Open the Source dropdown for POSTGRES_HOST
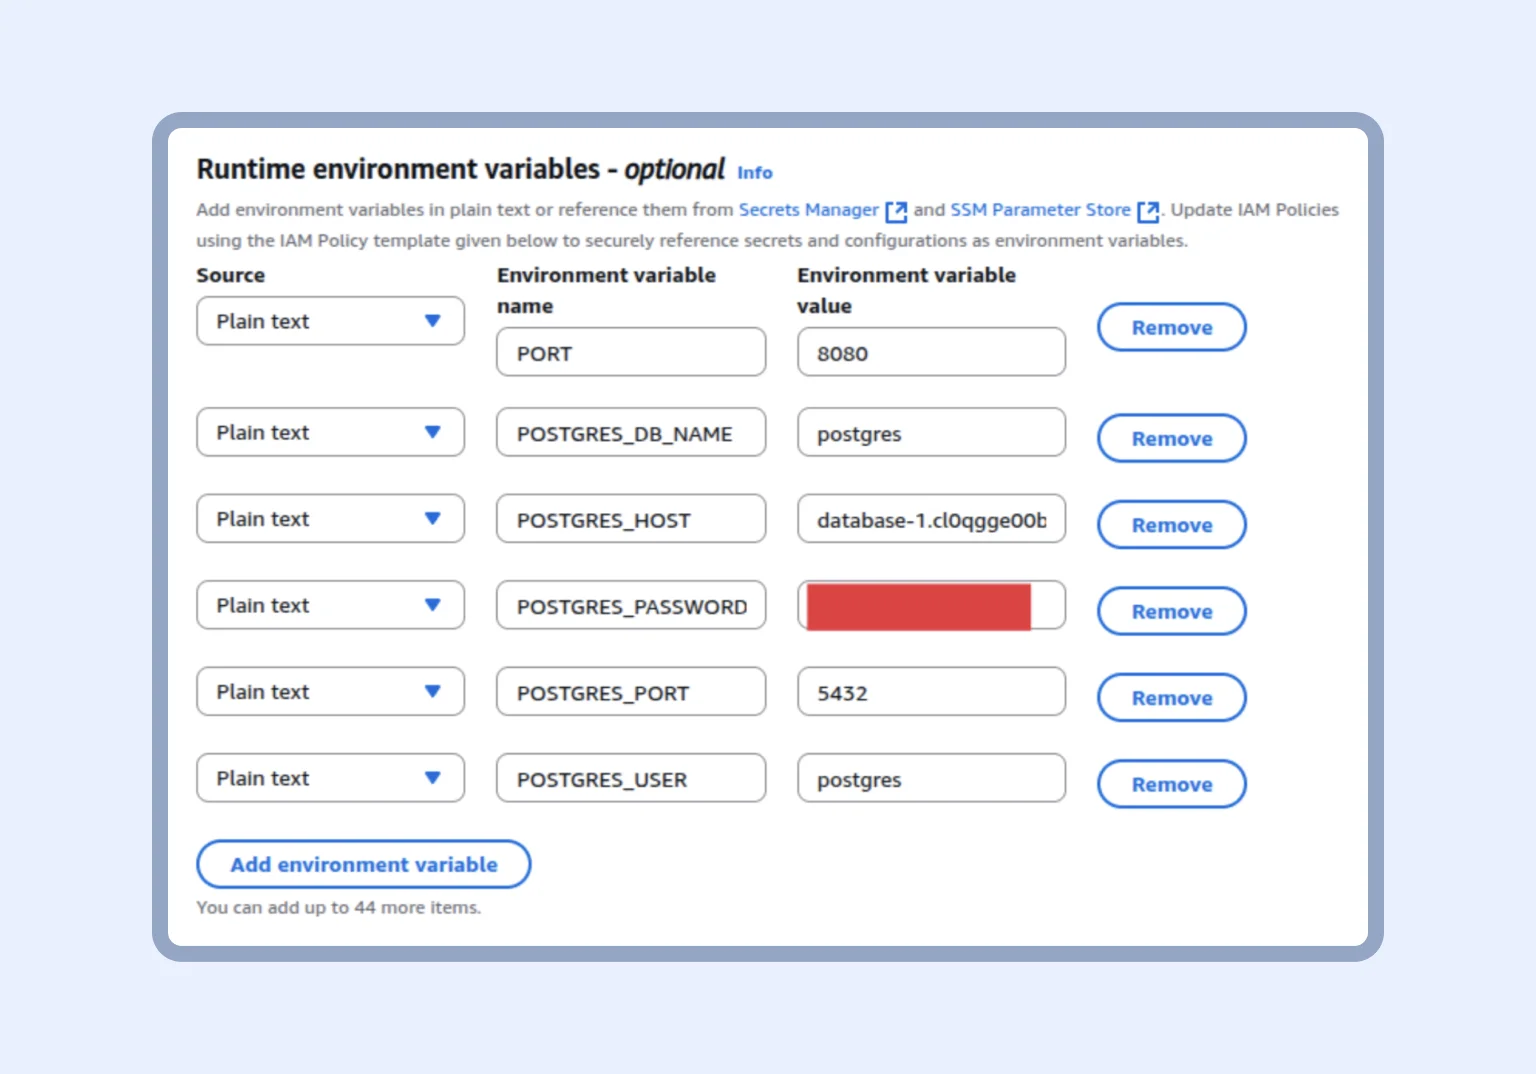 point(330,518)
